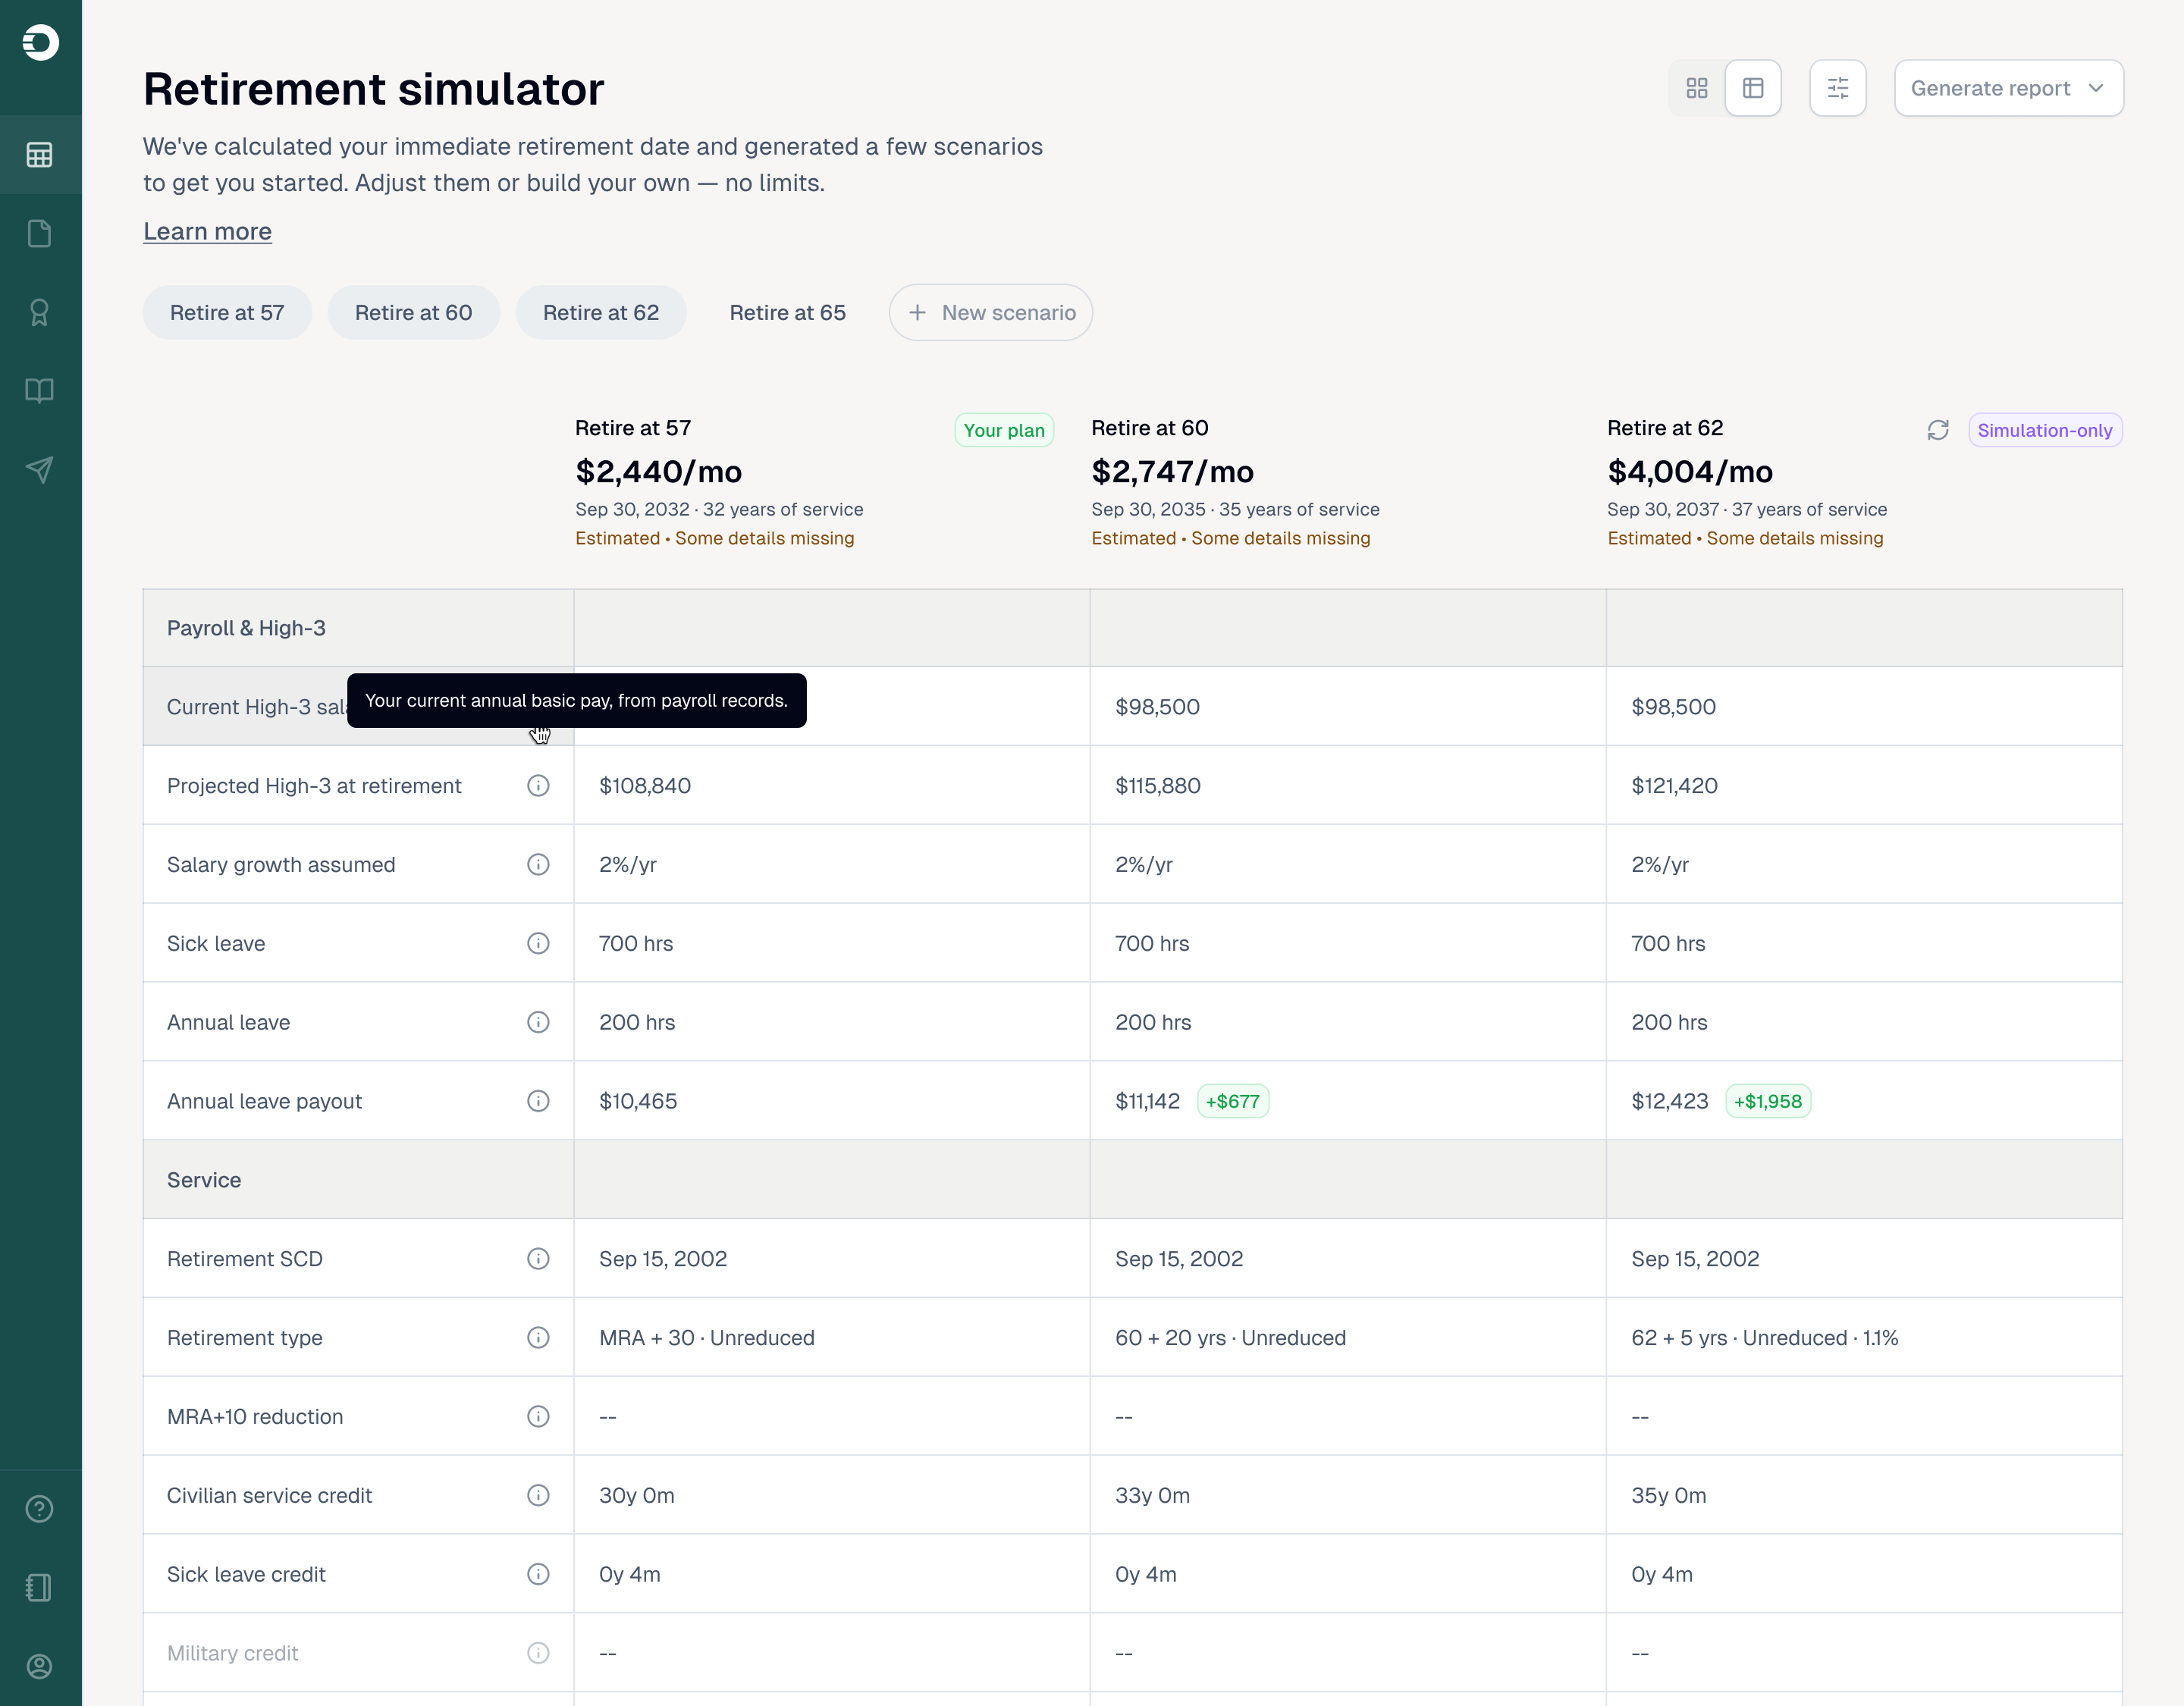Click the Military credit row label
This screenshot has width=2184, height=1706.
coord(233,1653)
